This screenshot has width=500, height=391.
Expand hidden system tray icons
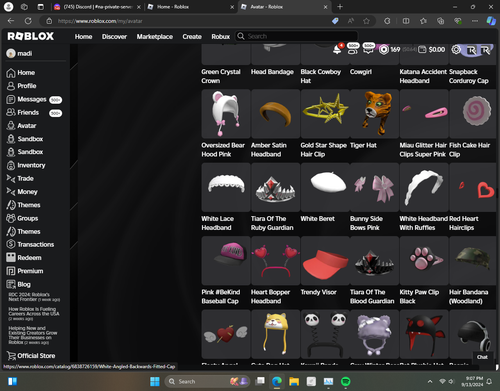pyautogui.click(x=430, y=381)
